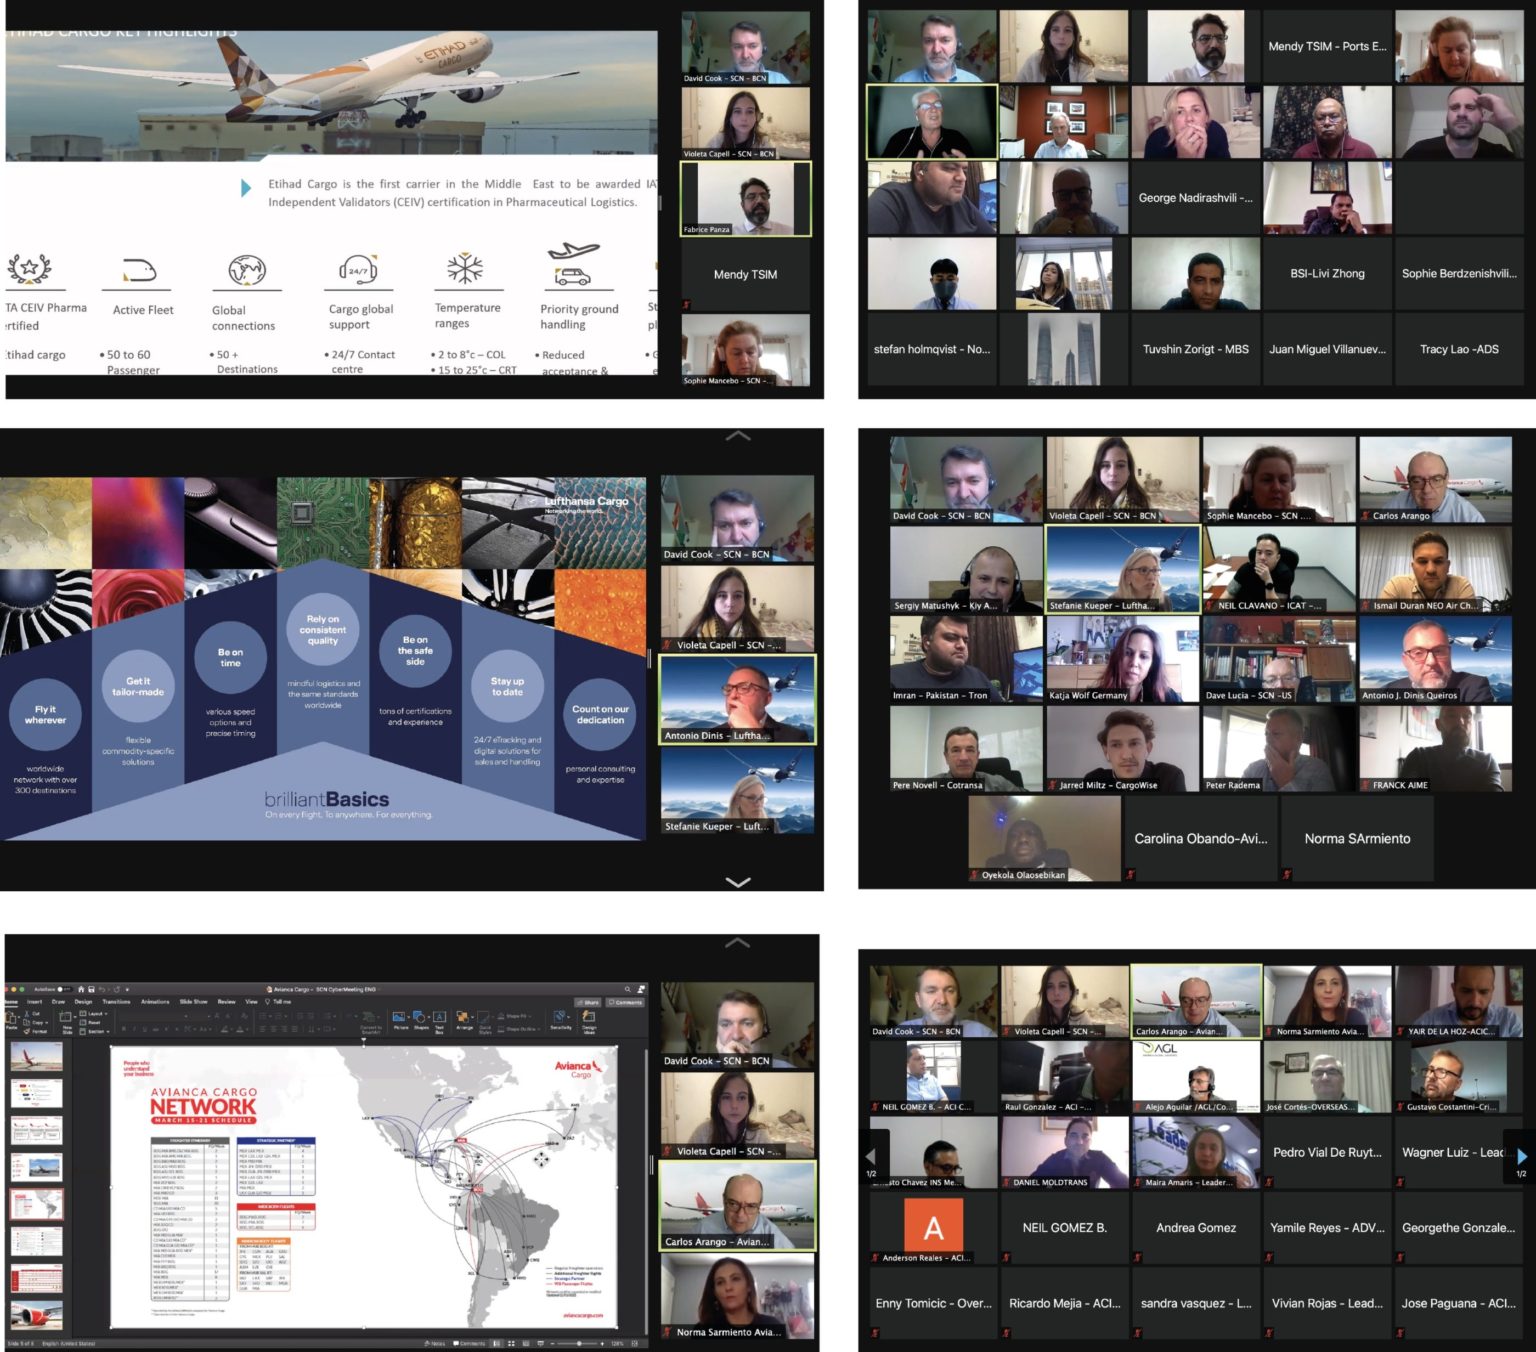Click the Cut scissors in the ribbon
The height and width of the screenshot is (1352, 1536).
click(x=27, y=1014)
